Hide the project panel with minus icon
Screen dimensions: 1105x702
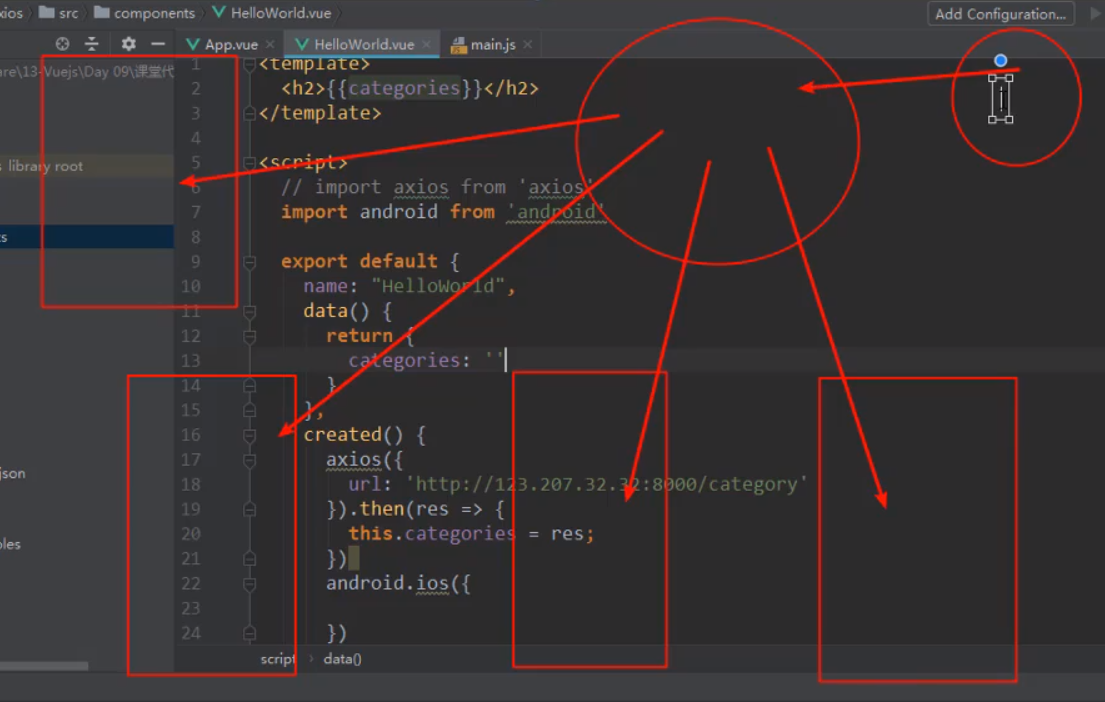pyautogui.click(x=158, y=44)
